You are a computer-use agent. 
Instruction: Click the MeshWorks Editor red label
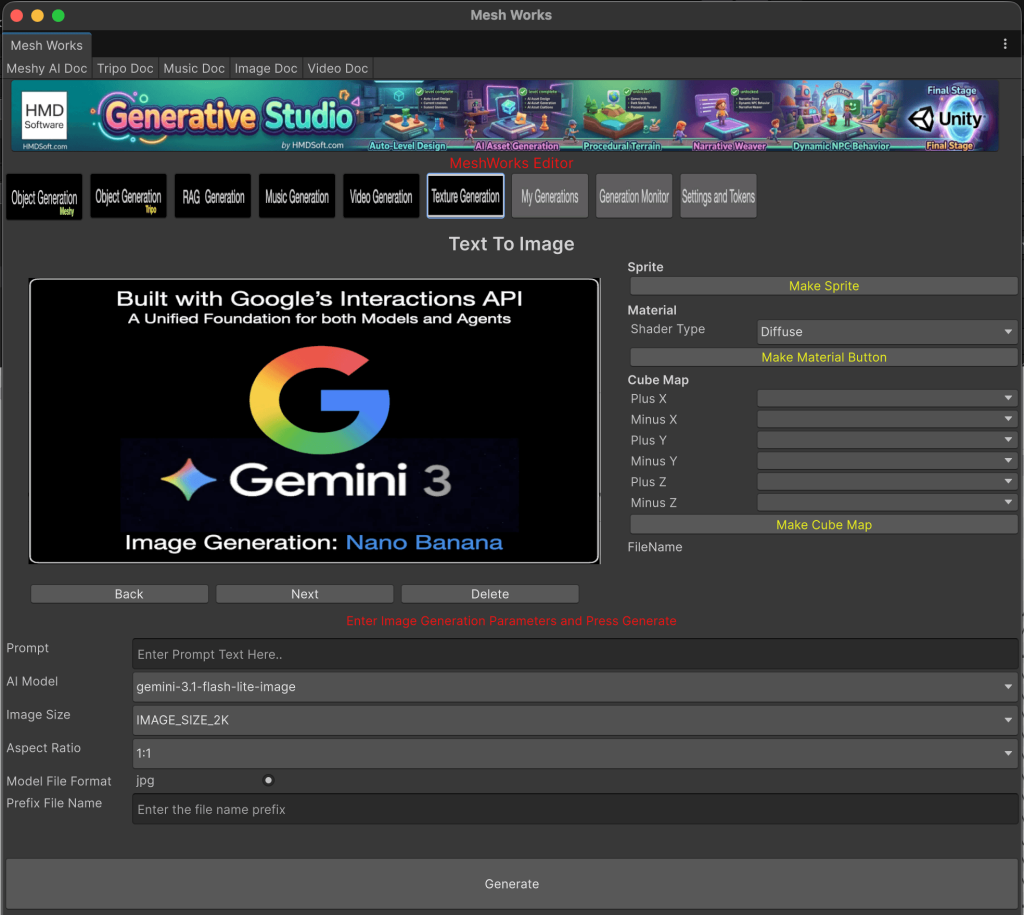[511, 163]
